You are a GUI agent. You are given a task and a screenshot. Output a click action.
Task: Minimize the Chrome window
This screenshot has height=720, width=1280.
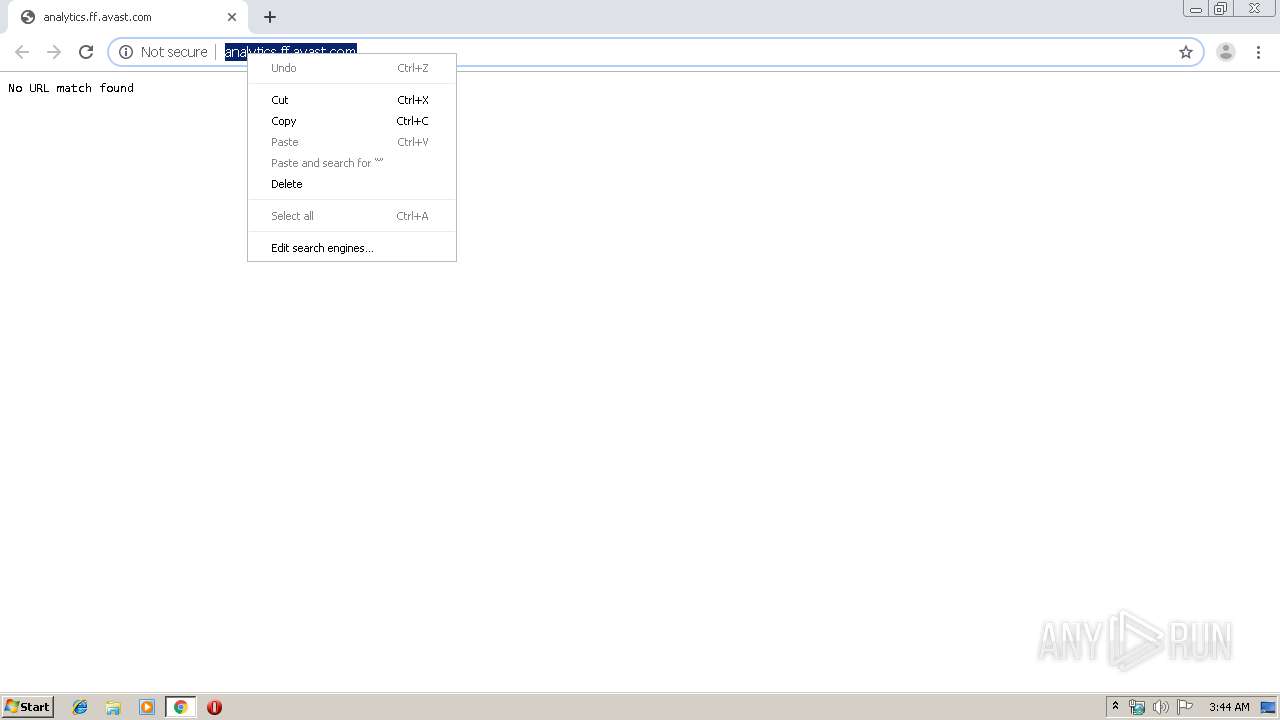pos(1196,9)
